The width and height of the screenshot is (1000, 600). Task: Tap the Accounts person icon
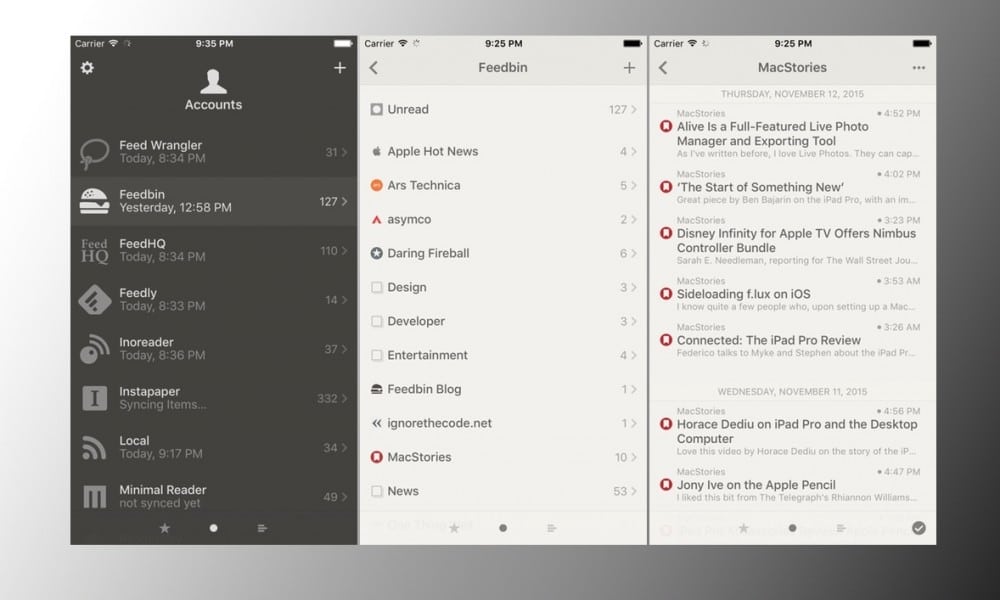point(213,81)
